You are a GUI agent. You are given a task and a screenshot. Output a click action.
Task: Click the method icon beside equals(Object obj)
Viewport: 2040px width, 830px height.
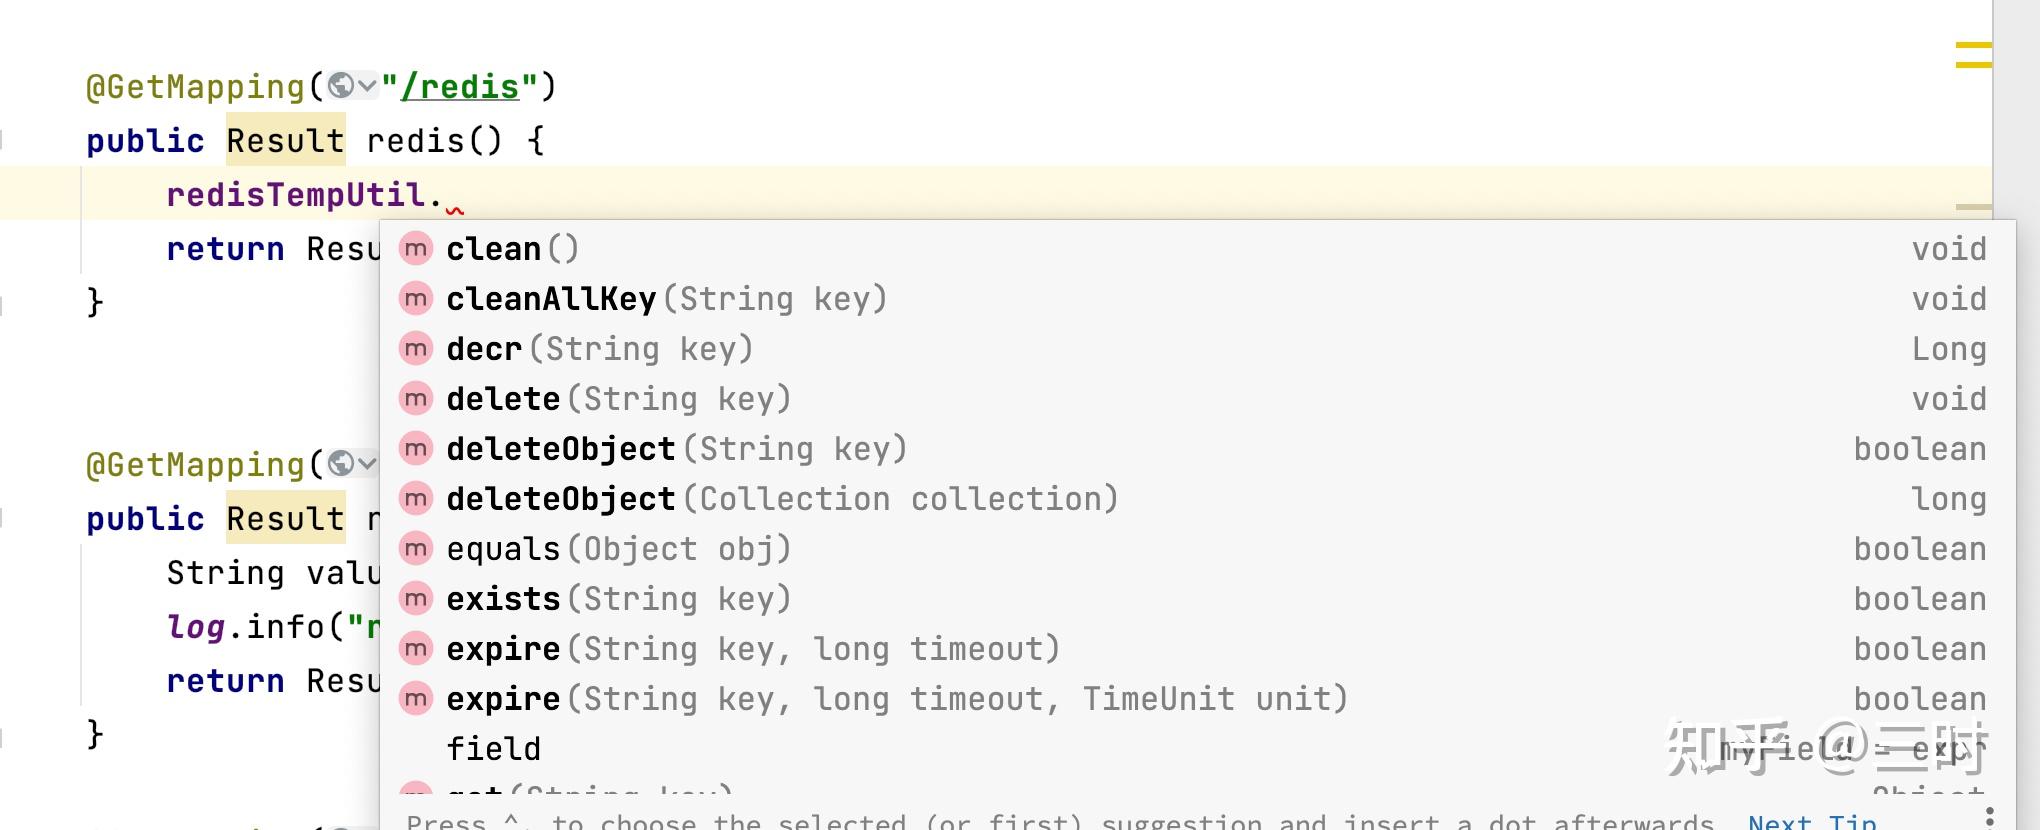(416, 548)
